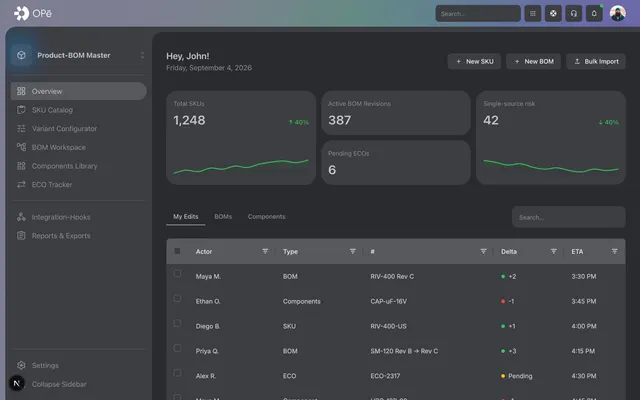Click the user avatar in top bar
This screenshot has width=640, height=400.
pos(618,13)
